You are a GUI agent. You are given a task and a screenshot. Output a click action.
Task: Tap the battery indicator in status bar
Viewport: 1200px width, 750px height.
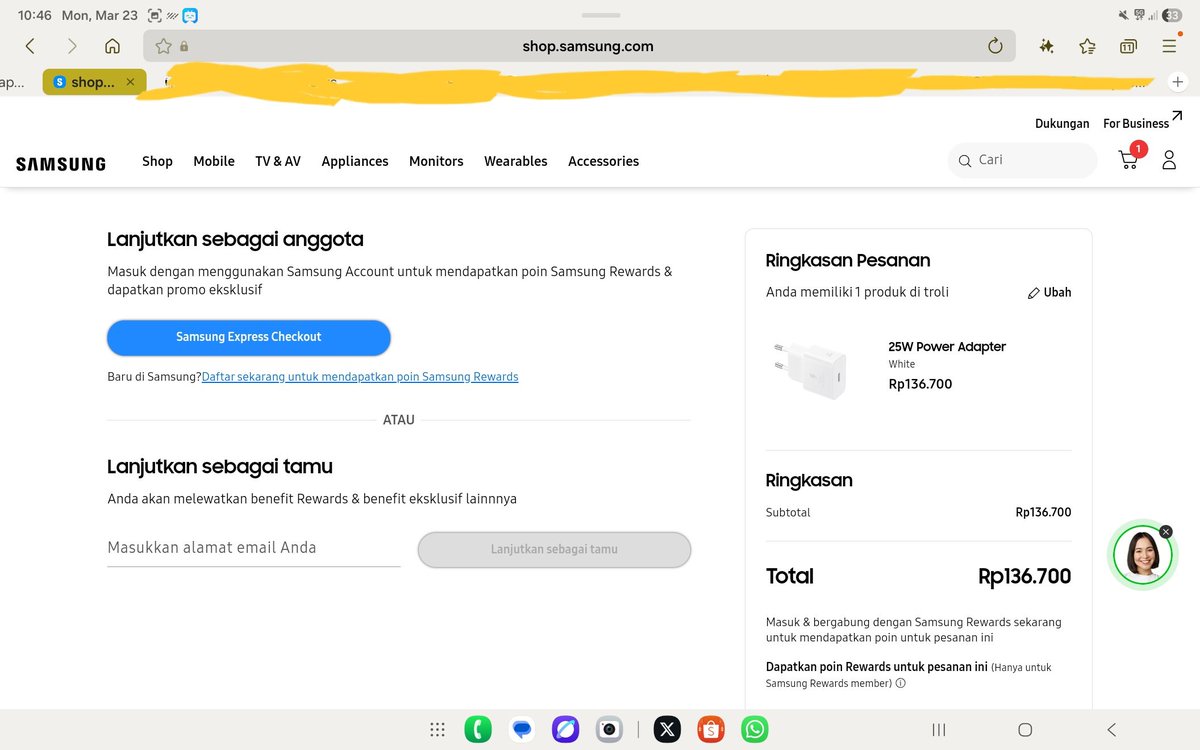click(x=1171, y=15)
